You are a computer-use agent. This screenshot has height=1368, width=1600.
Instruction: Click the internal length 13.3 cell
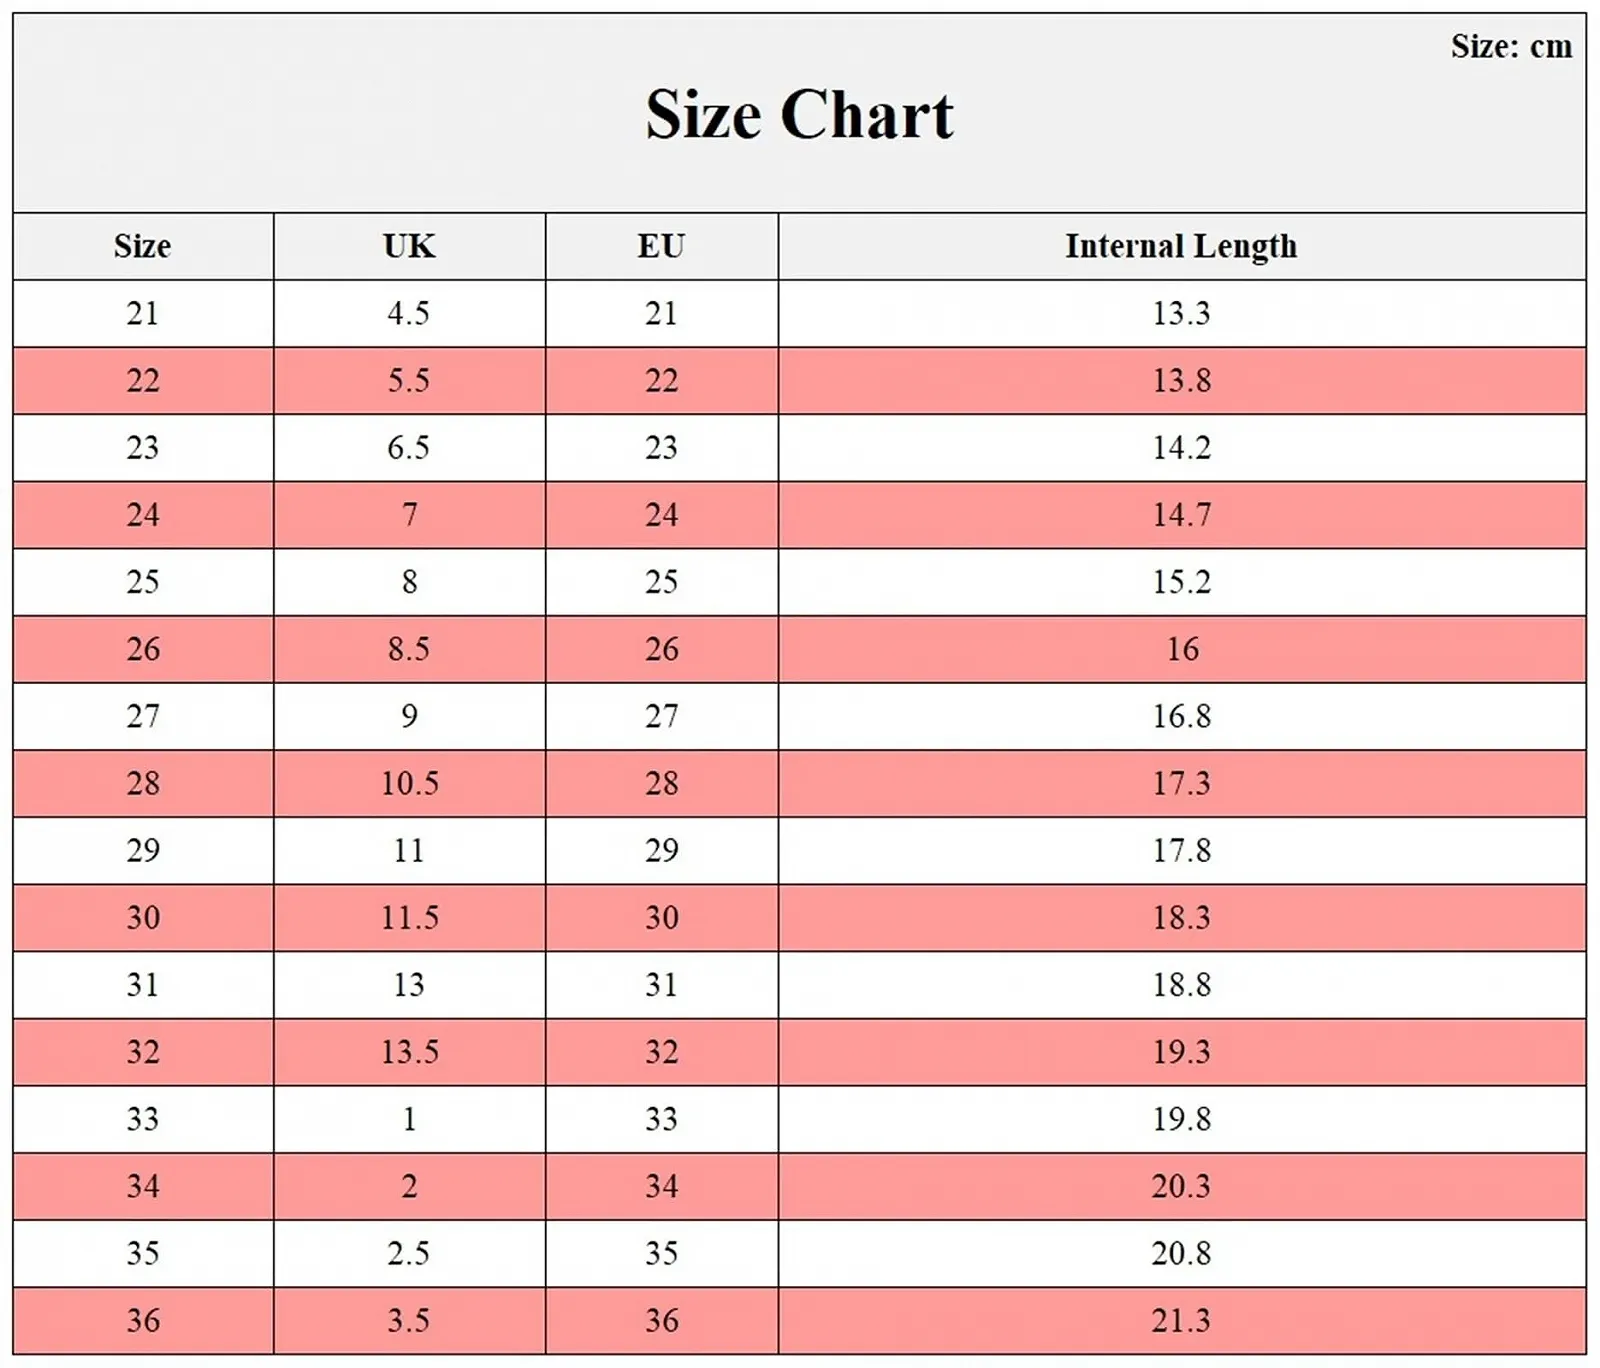tap(1181, 313)
